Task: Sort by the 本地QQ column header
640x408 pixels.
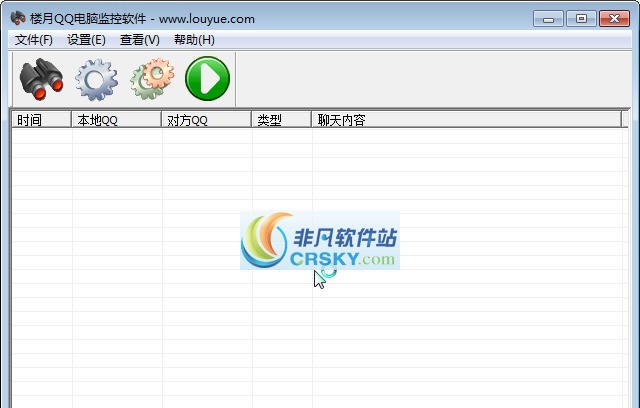Action: click(116, 120)
